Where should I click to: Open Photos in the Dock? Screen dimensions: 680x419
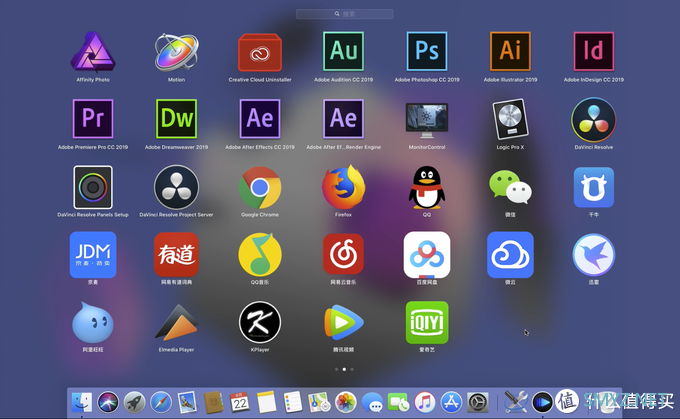pyautogui.click(x=346, y=402)
